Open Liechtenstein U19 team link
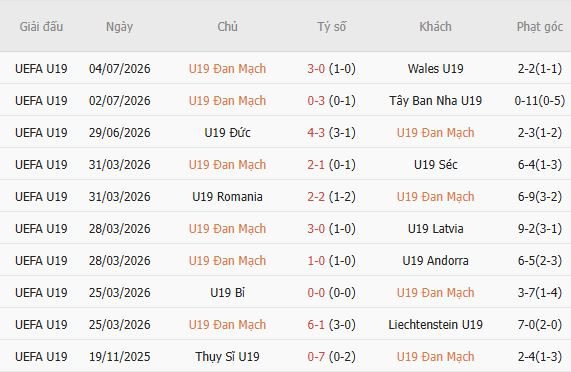This screenshot has width=571, height=372. click(436, 325)
